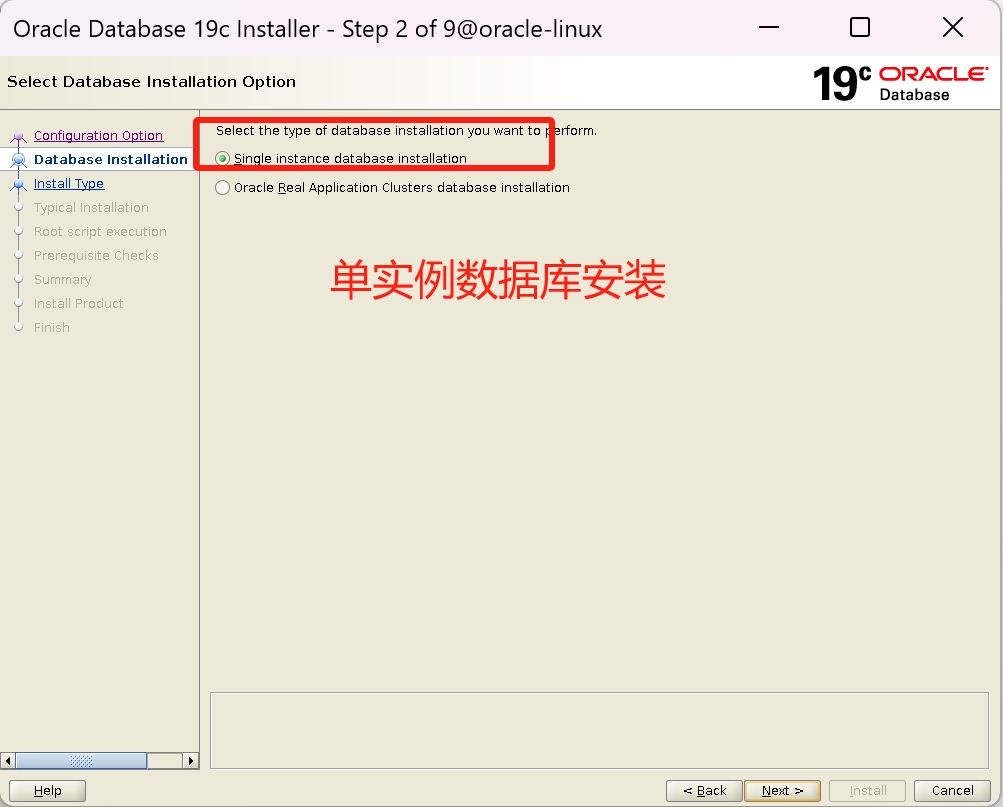Image resolution: width=1003 pixels, height=807 pixels.
Task: Click the Root script execution step label
Action: click(100, 231)
